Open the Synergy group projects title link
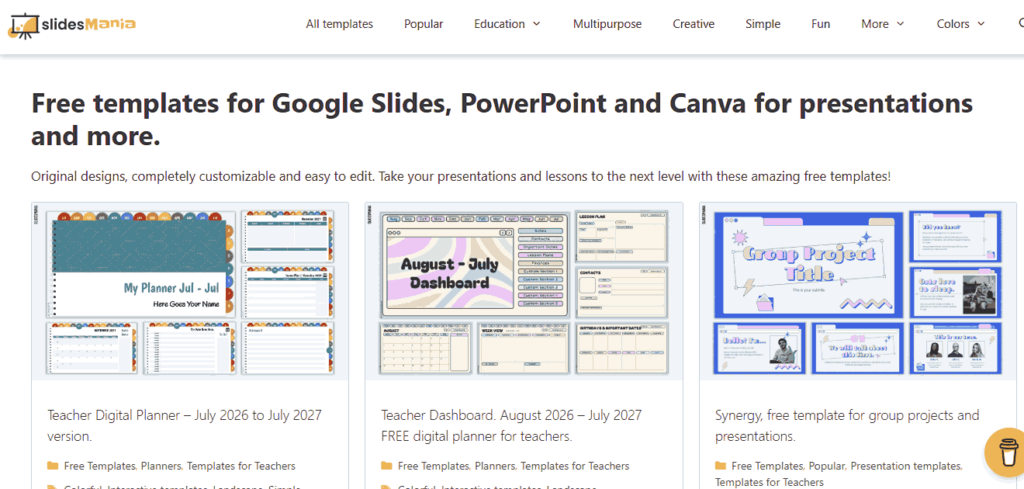 pos(847,425)
